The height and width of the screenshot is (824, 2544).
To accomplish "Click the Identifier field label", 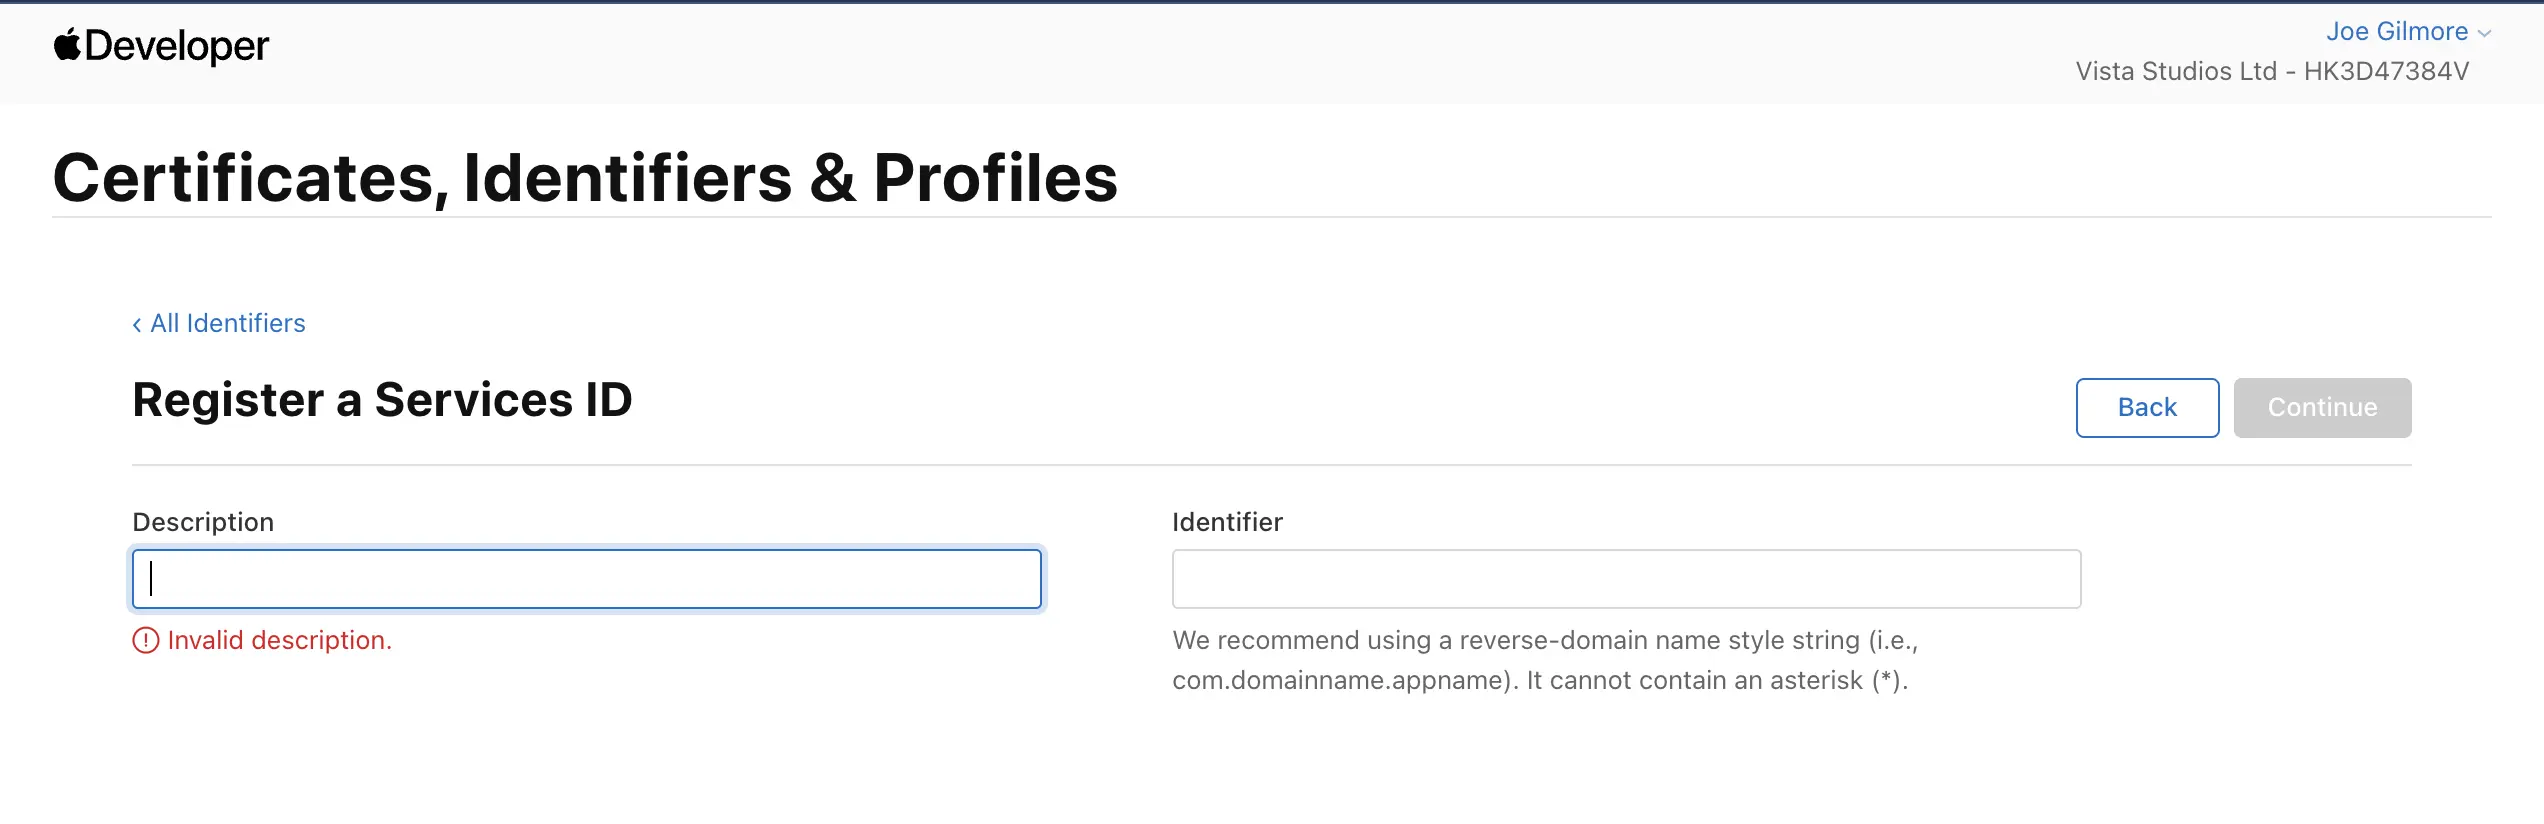I will (1227, 522).
